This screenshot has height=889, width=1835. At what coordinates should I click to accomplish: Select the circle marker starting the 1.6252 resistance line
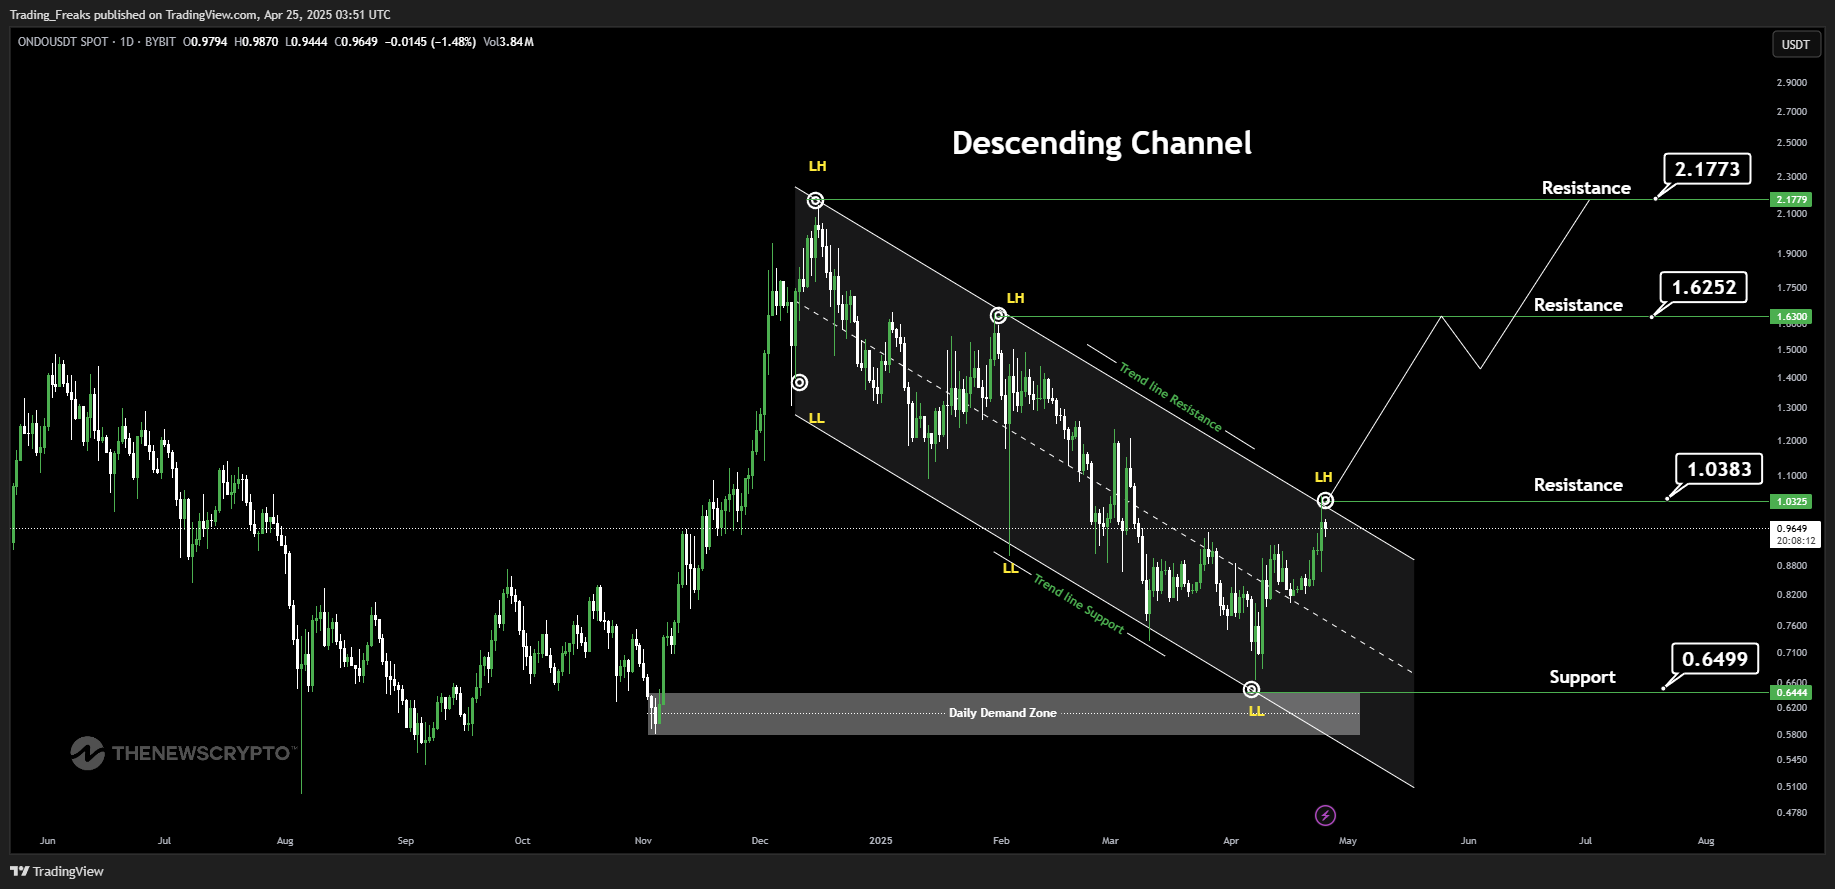pyautogui.click(x=998, y=316)
